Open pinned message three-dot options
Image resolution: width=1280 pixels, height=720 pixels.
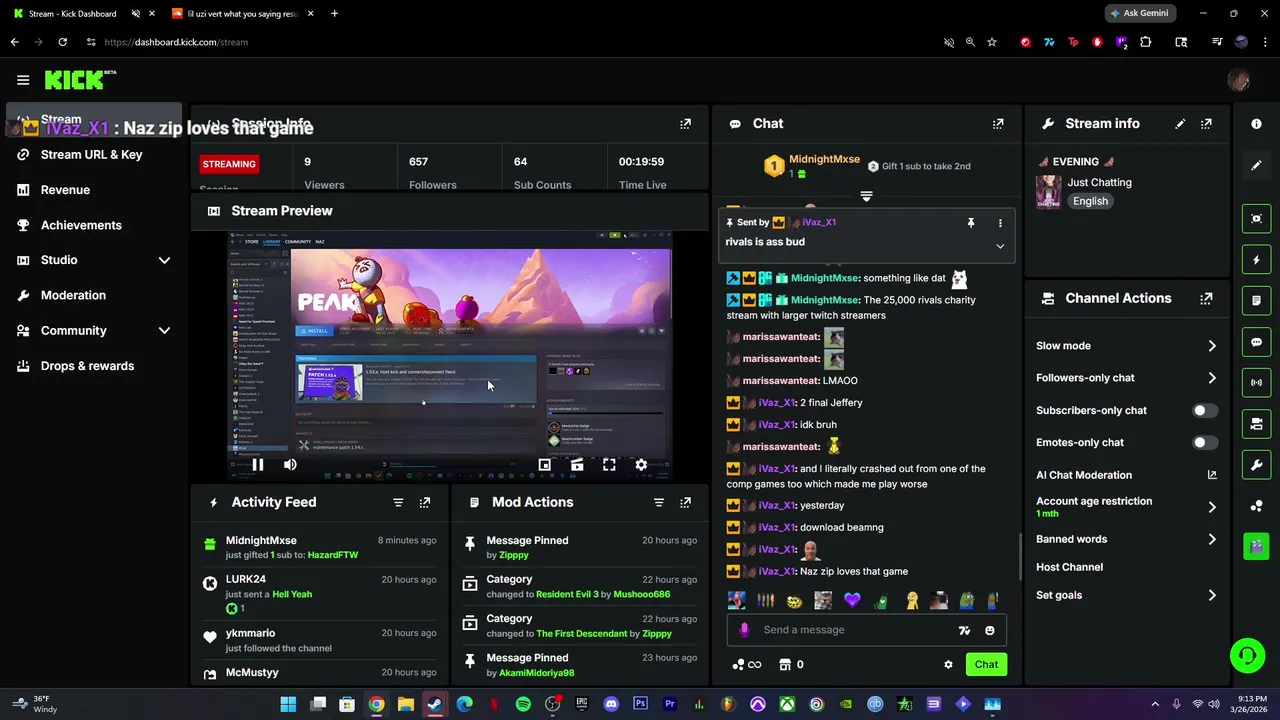(1000, 223)
